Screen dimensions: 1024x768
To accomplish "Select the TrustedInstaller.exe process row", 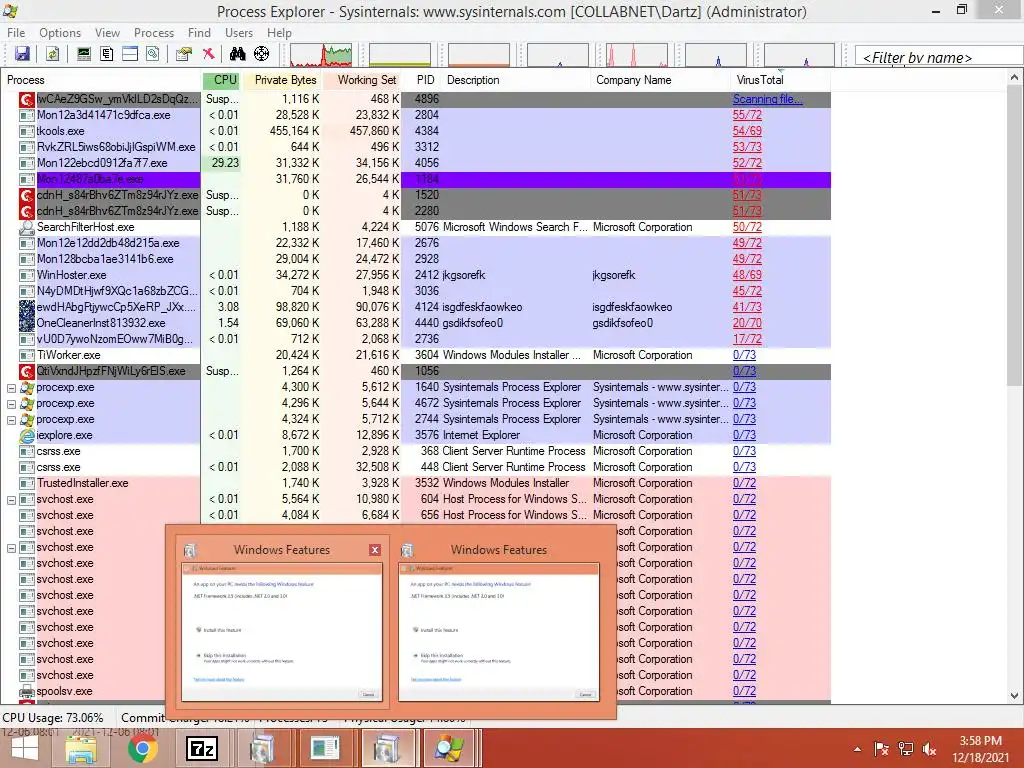I will tap(415, 483).
